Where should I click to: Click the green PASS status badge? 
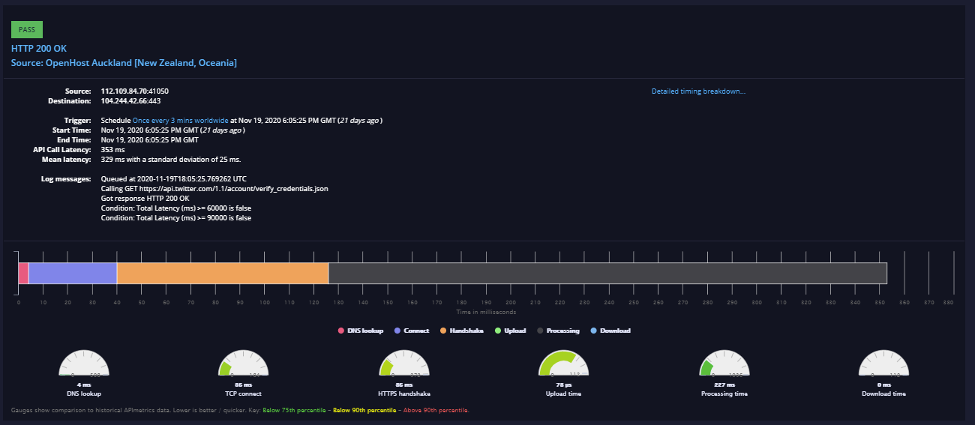[27, 29]
